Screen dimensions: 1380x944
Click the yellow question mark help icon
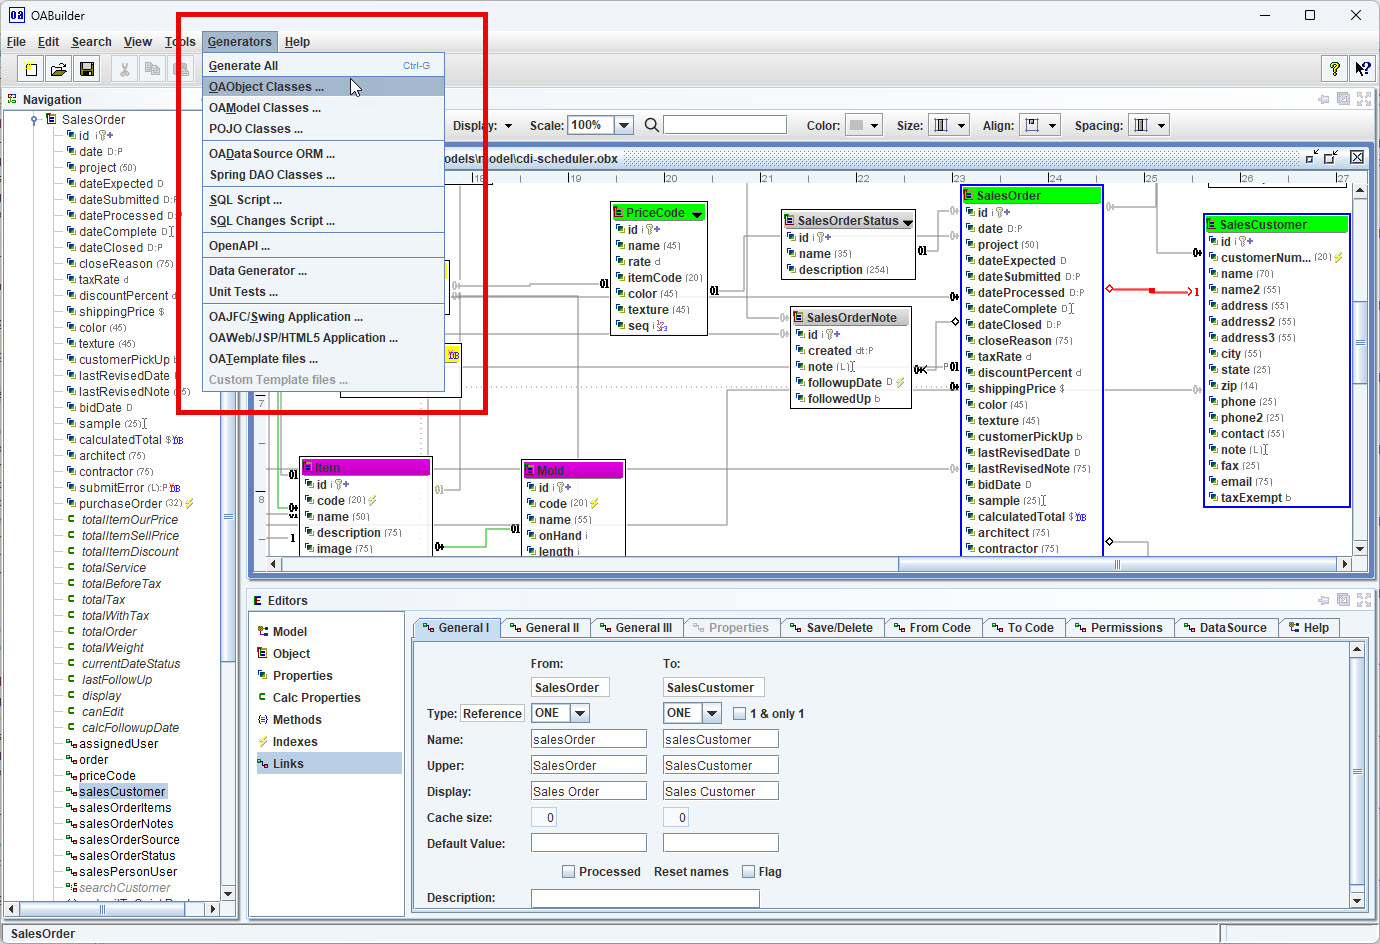coord(1334,68)
